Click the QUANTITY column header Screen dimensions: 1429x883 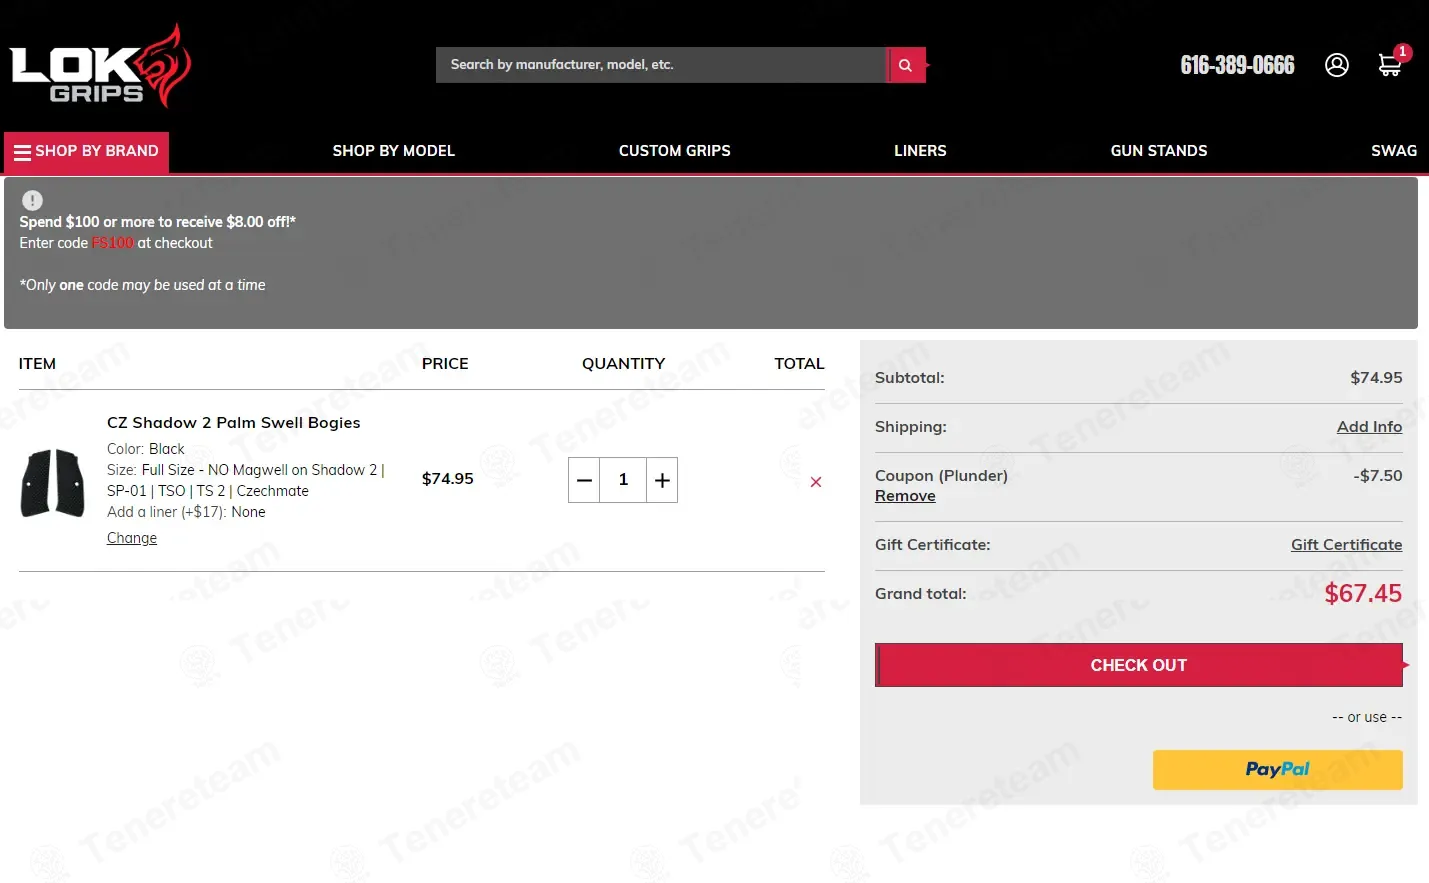pos(624,364)
